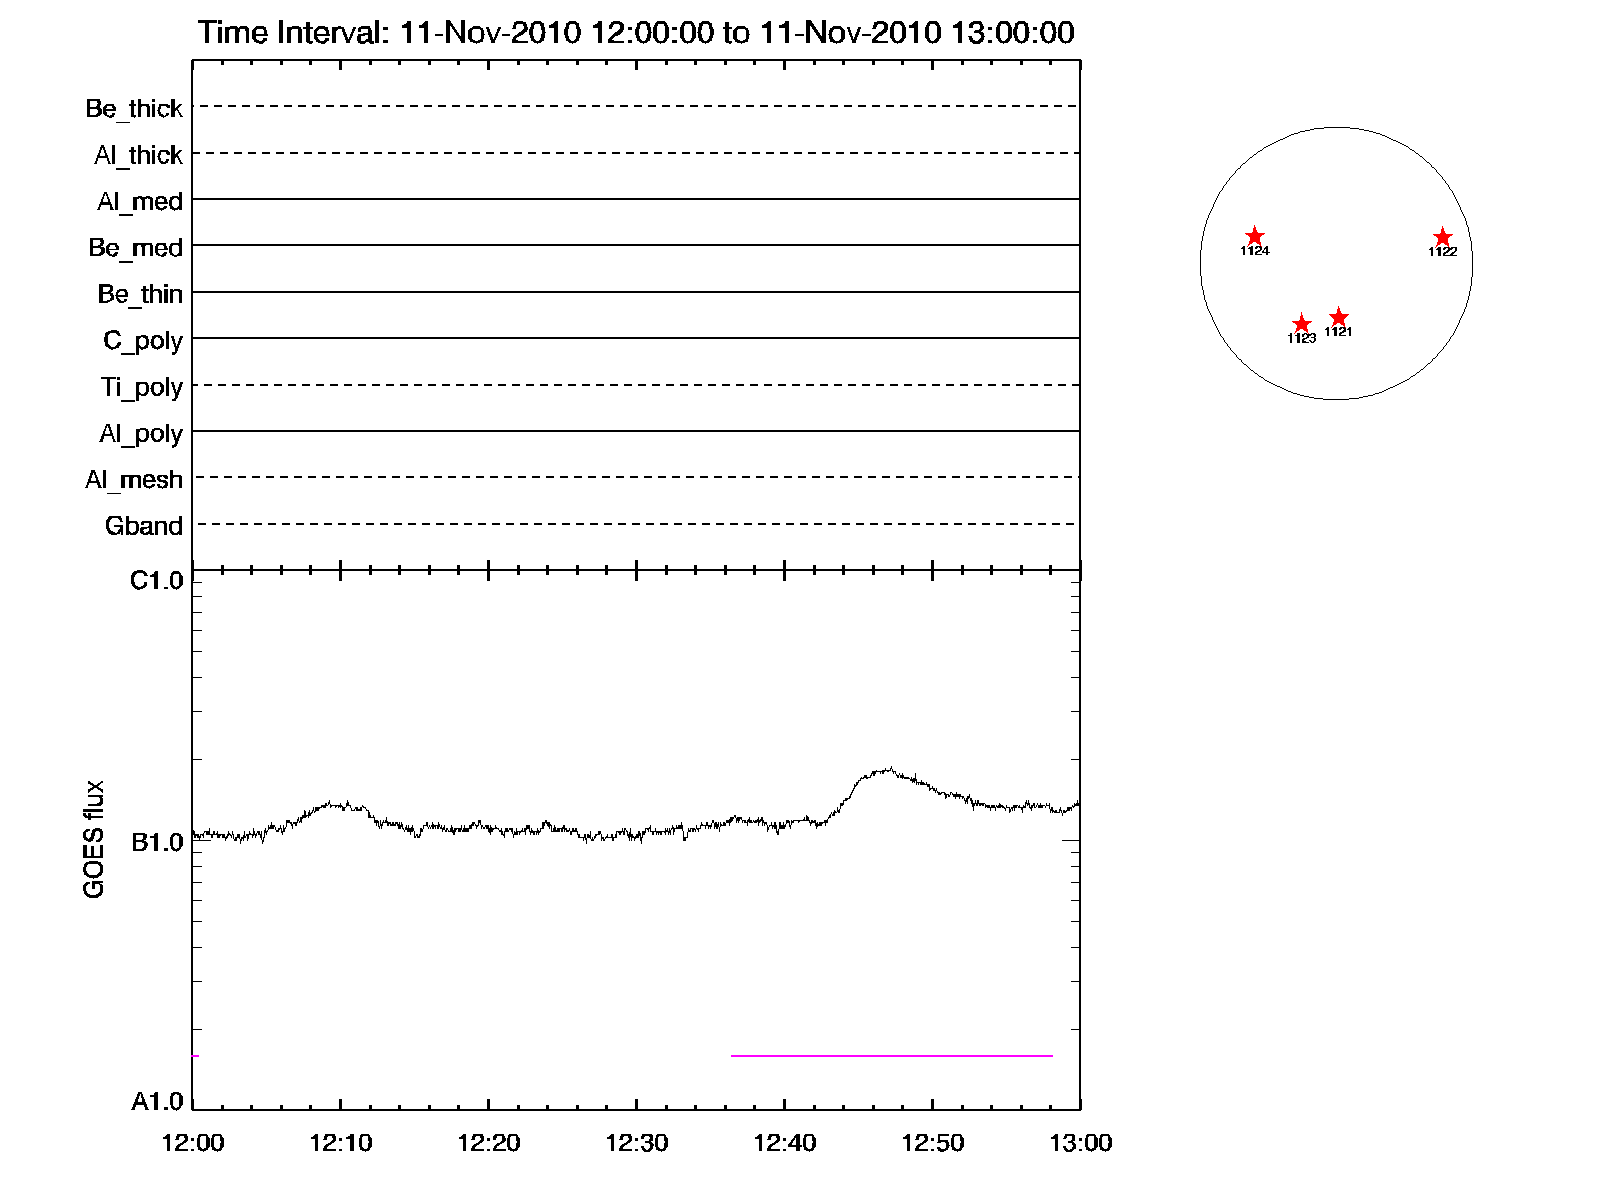
Task: Click the 1122 region number label
Action: tap(1442, 252)
